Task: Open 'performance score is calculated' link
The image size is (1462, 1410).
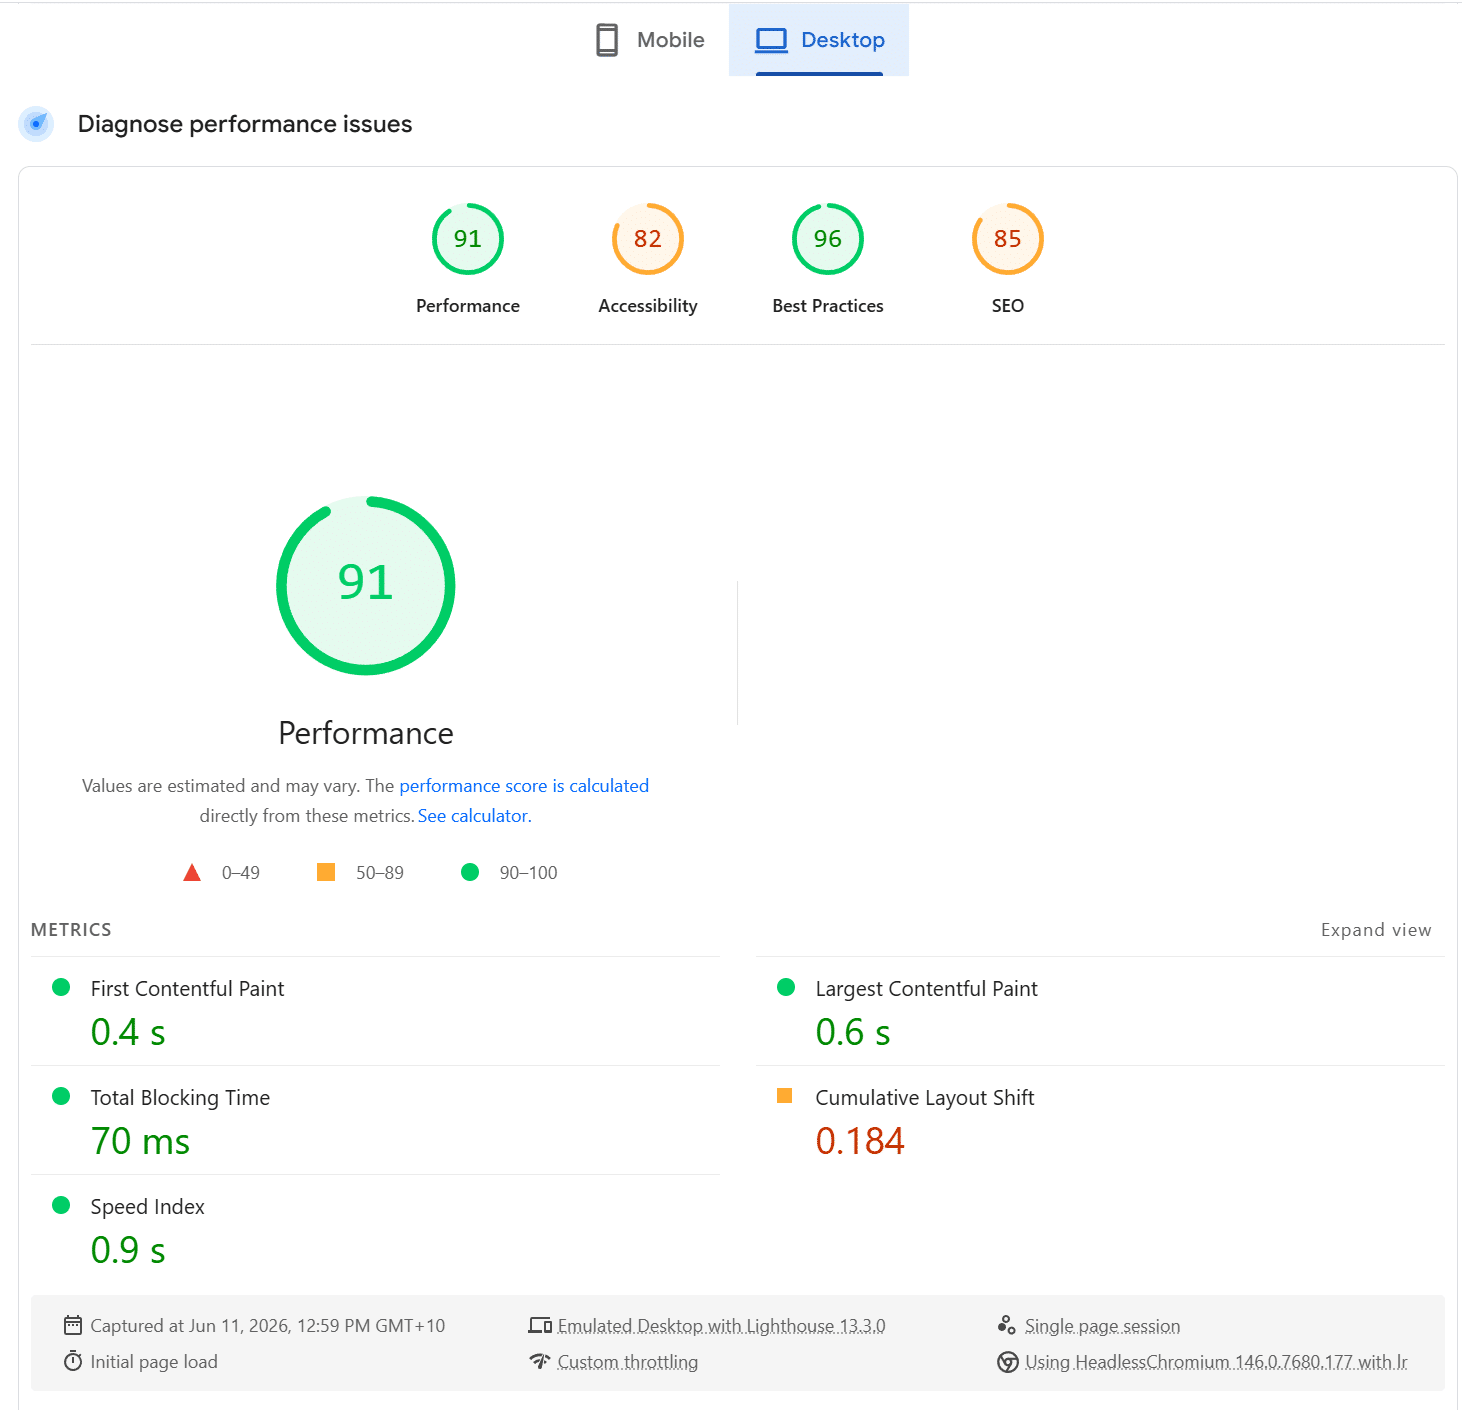Action: tap(524, 786)
